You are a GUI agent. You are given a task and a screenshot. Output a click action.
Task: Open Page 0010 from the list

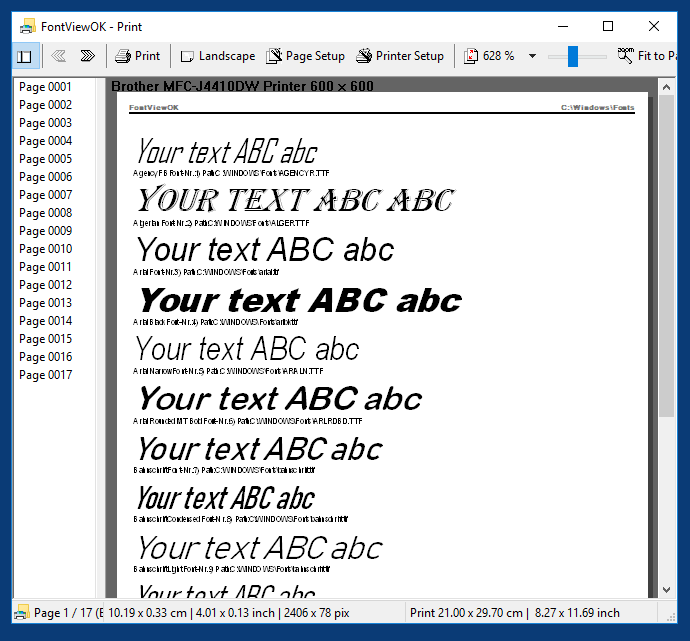pos(46,249)
